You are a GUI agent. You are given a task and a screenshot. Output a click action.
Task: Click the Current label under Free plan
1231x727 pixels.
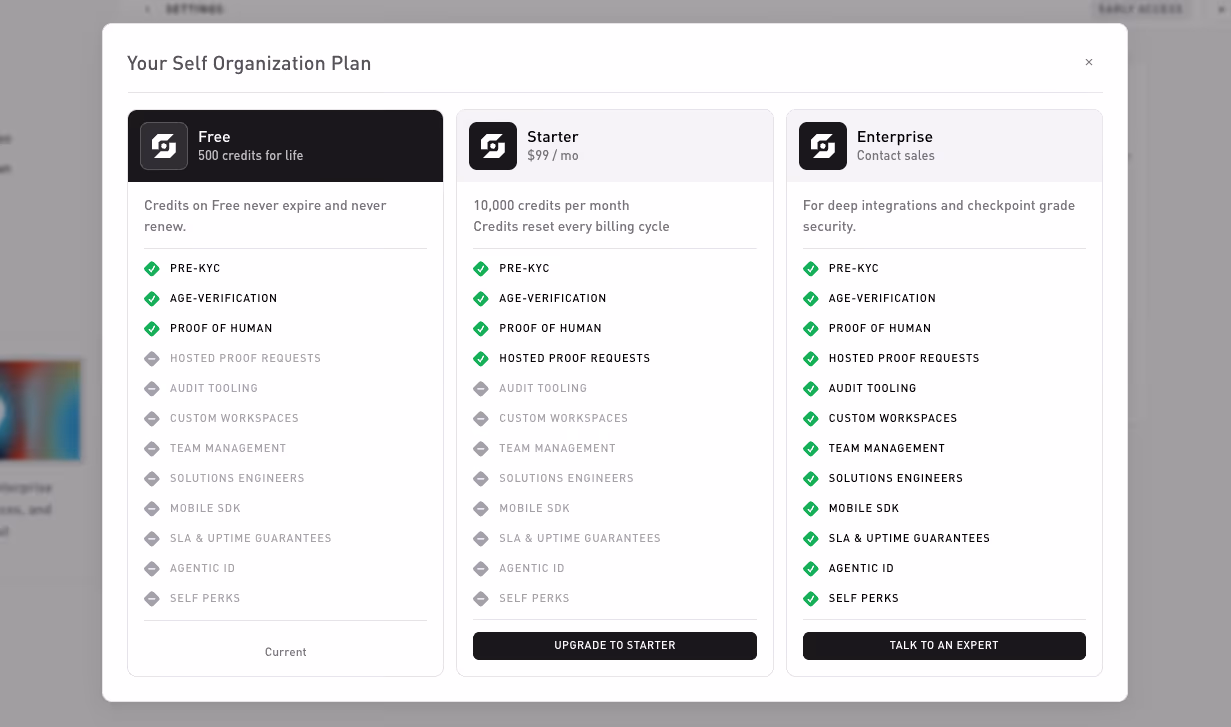[x=286, y=652]
